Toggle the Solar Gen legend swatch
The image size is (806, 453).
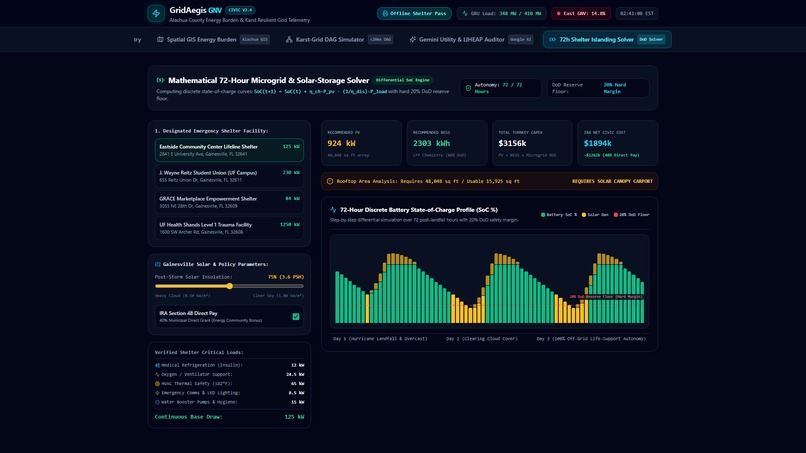584,215
